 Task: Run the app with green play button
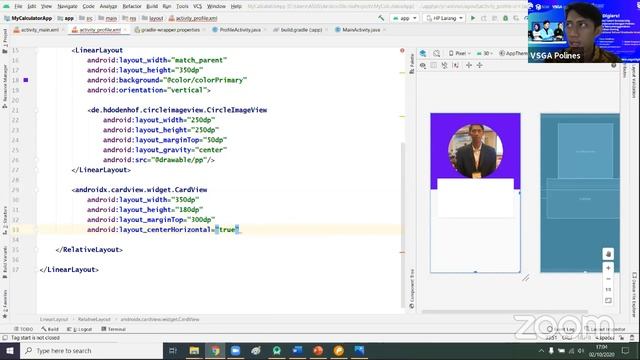(x=473, y=18)
